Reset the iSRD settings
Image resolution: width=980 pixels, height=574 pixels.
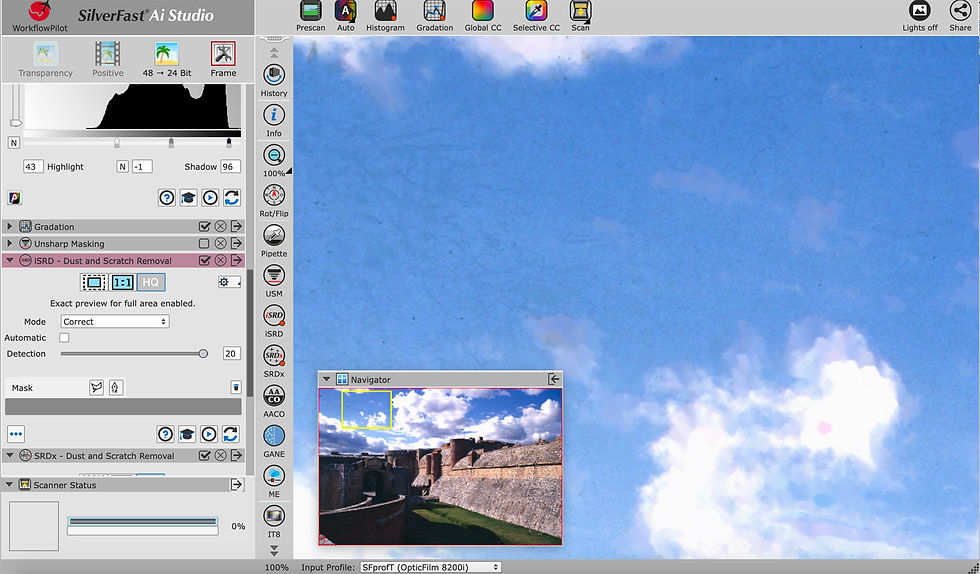[x=231, y=433]
